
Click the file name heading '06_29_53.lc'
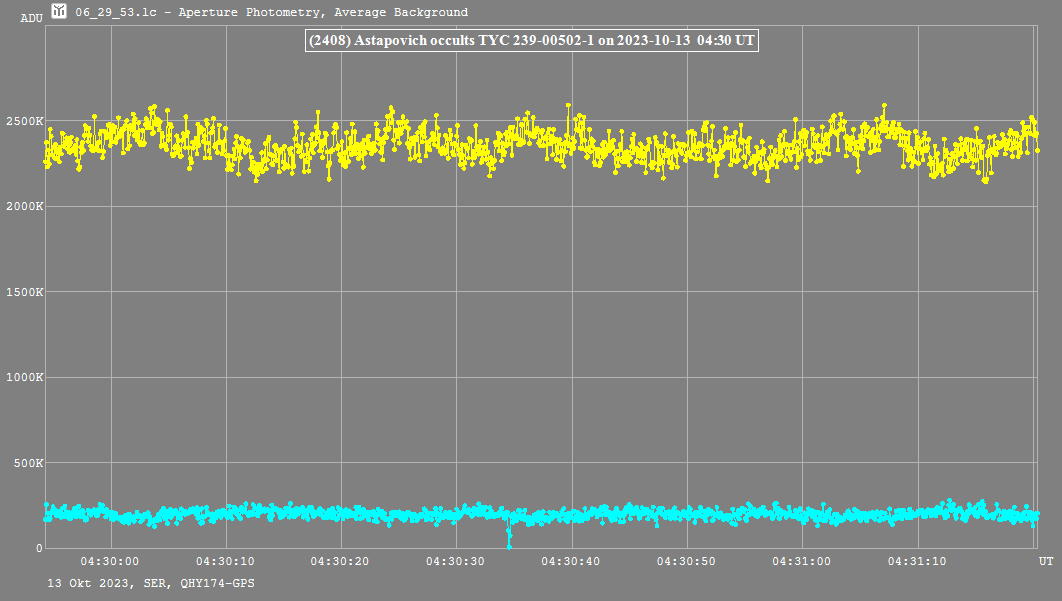(113, 12)
